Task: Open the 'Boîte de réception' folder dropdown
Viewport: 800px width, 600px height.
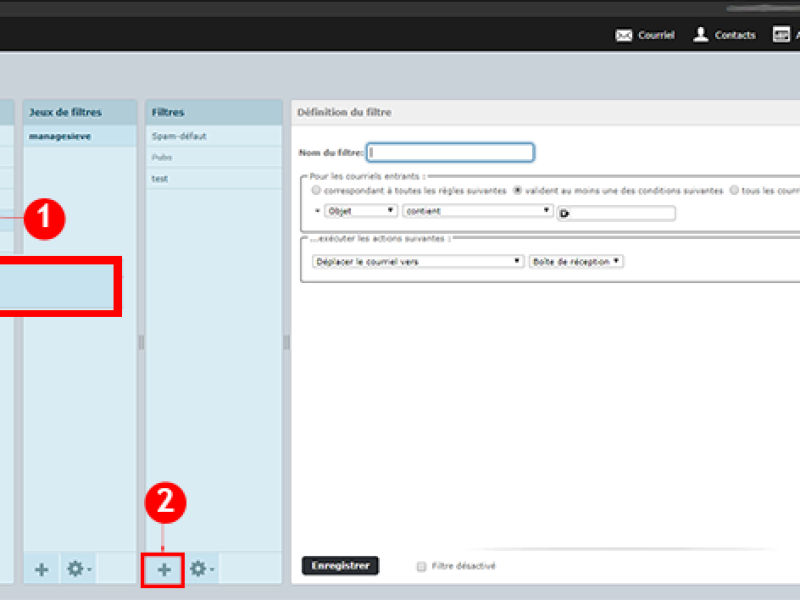Action: pyautogui.click(x=576, y=261)
